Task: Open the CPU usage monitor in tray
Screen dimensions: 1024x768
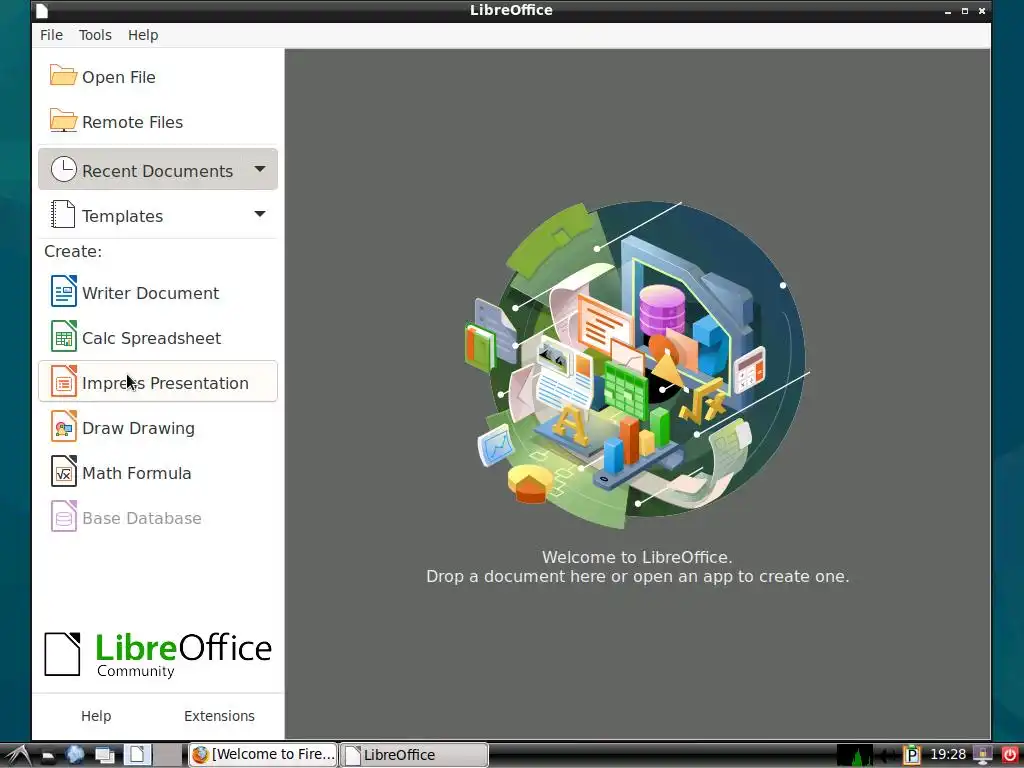Action: pyautogui.click(x=854, y=755)
